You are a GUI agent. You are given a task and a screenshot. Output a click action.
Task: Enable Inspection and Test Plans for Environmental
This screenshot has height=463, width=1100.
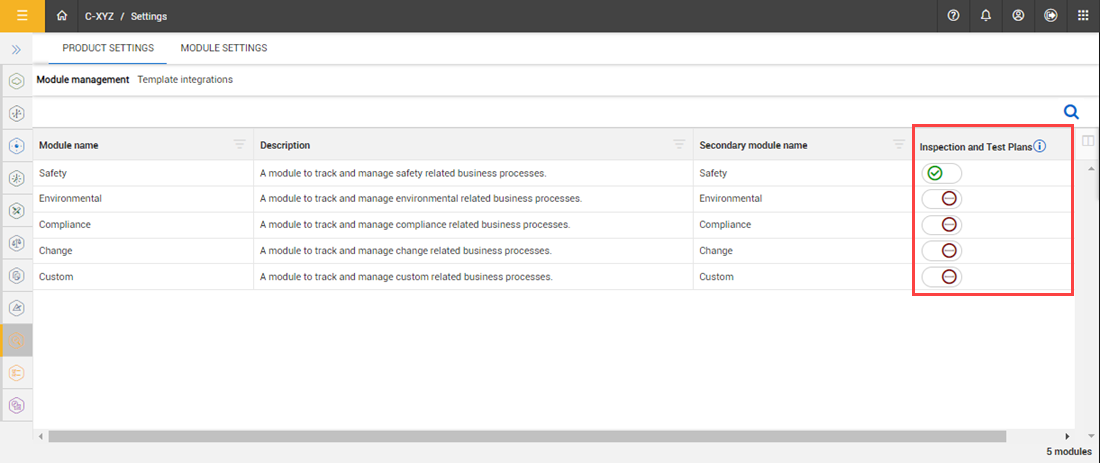pyautogui.click(x=941, y=199)
